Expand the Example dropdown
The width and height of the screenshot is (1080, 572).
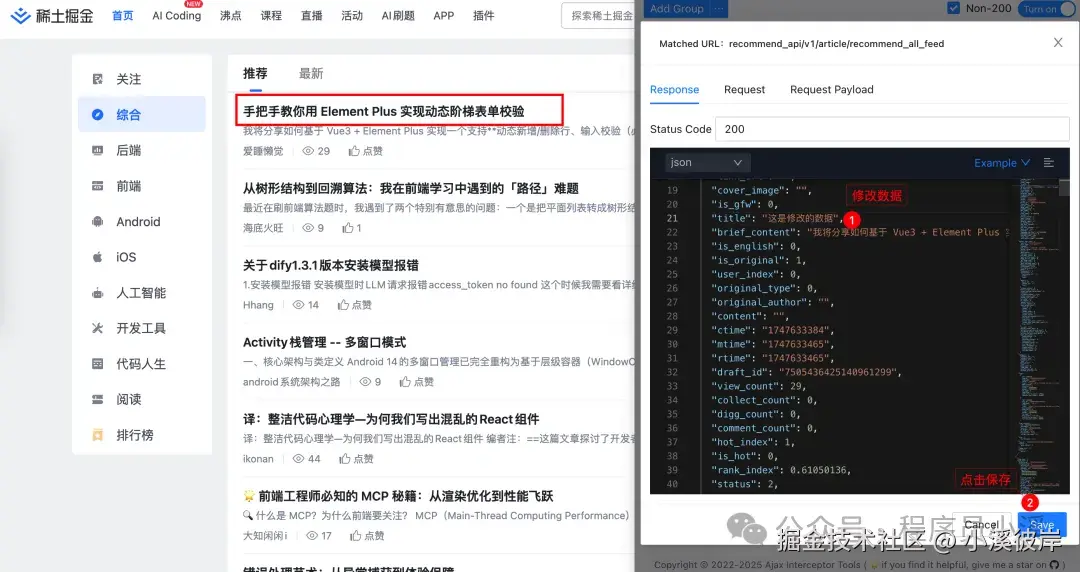point(1001,163)
